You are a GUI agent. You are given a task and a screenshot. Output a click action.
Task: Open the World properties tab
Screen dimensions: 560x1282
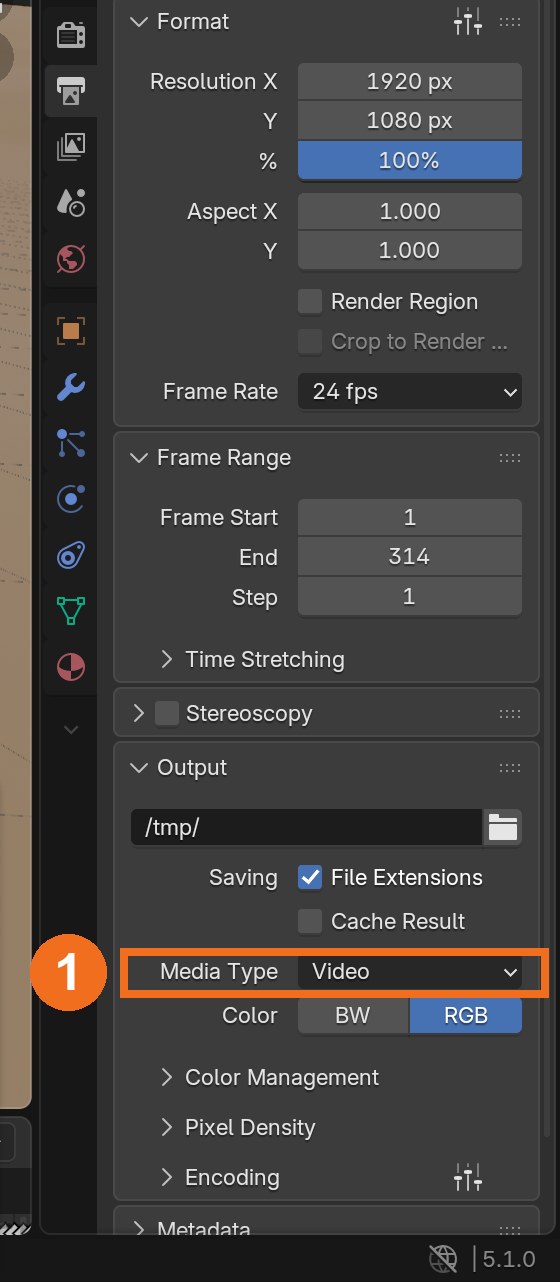(71, 259)
